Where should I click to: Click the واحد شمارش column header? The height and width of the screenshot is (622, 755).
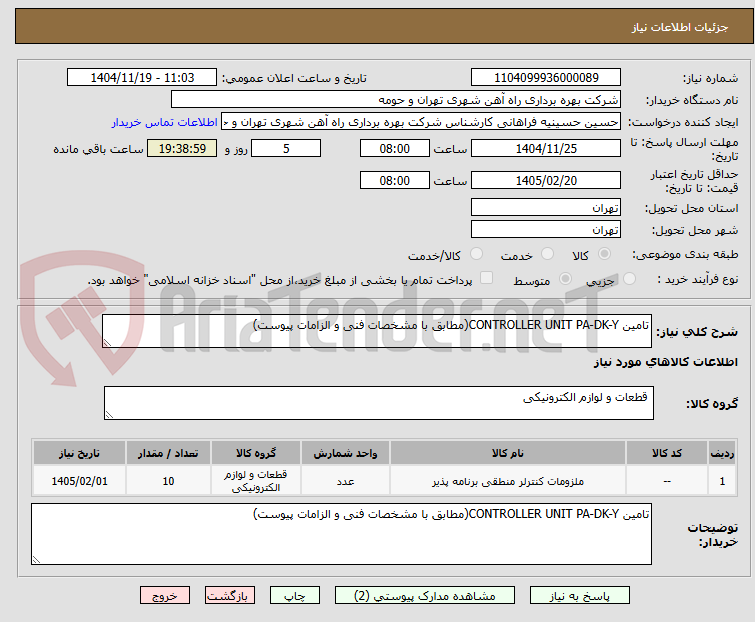[x=345, y=453]
